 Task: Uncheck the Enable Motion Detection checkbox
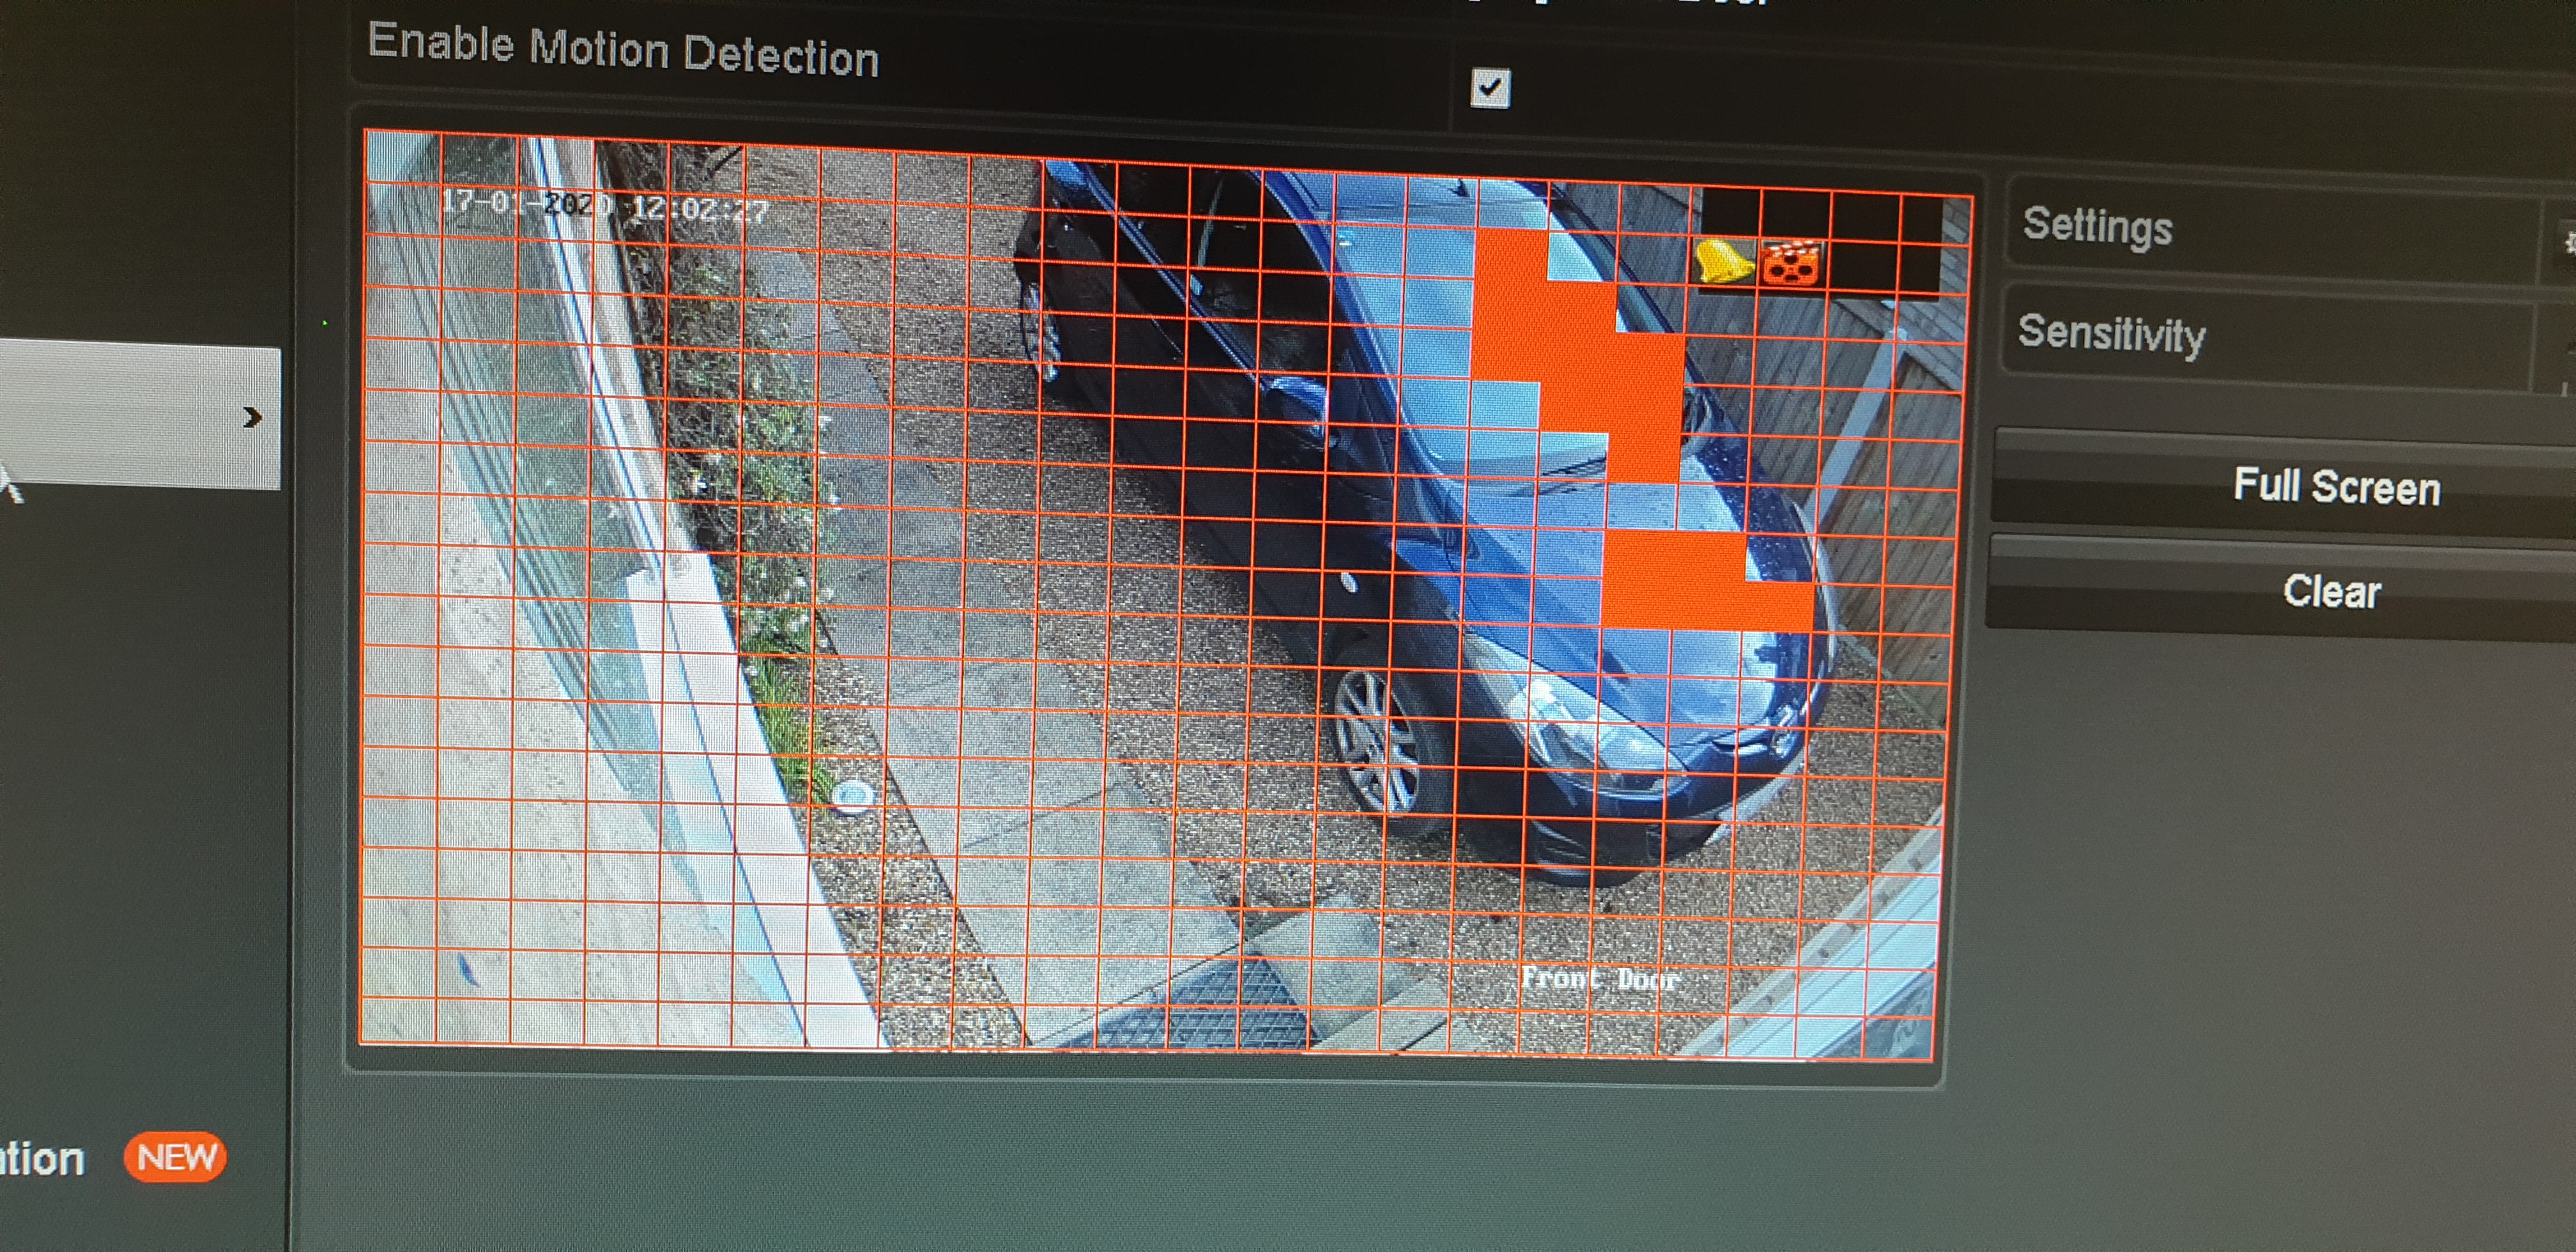pyautogui.click(x=1490, y=88)
